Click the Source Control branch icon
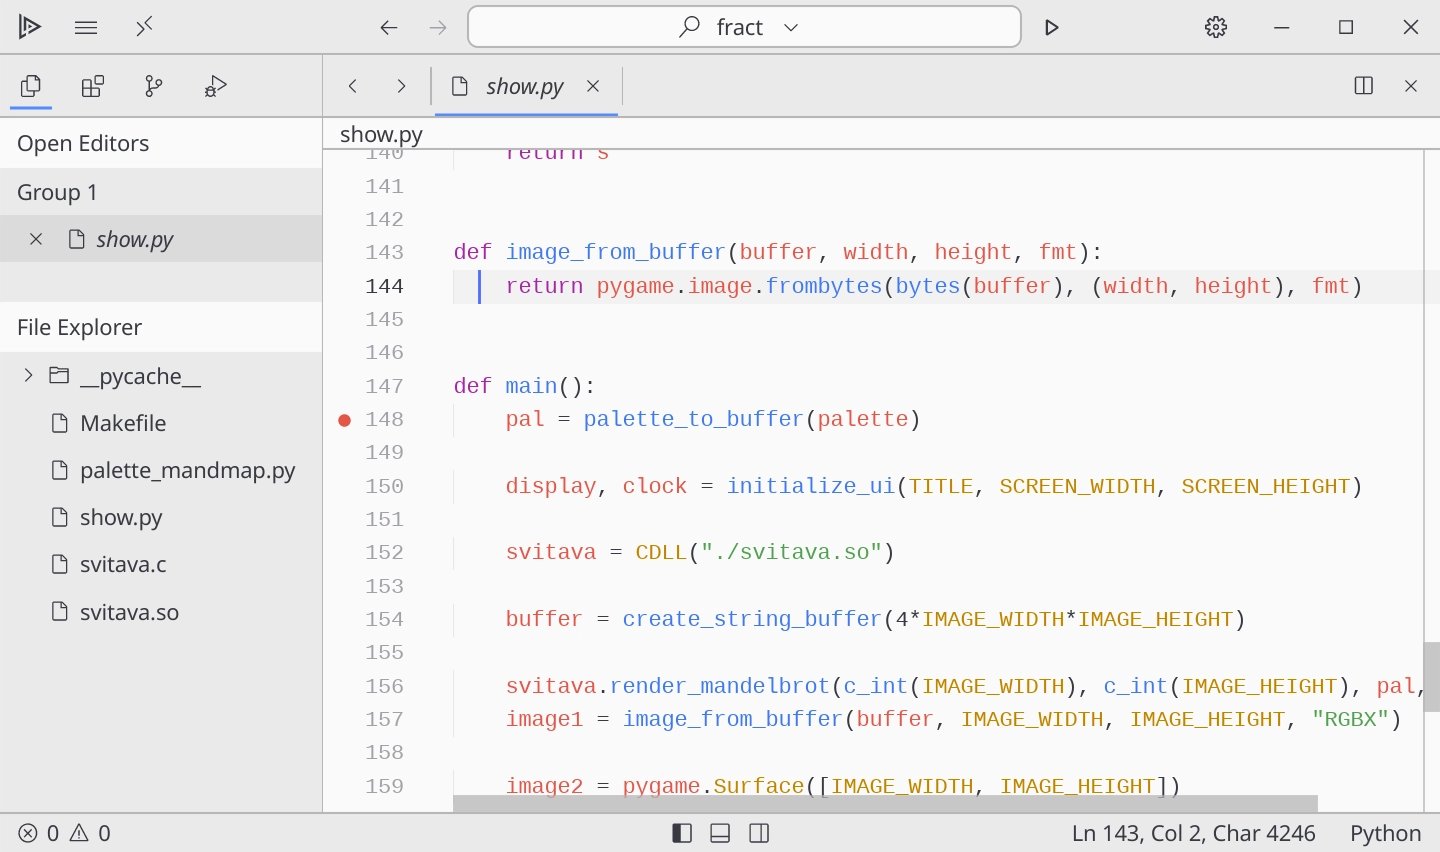This screenshot has width=1440, height=852. [153, 86]
